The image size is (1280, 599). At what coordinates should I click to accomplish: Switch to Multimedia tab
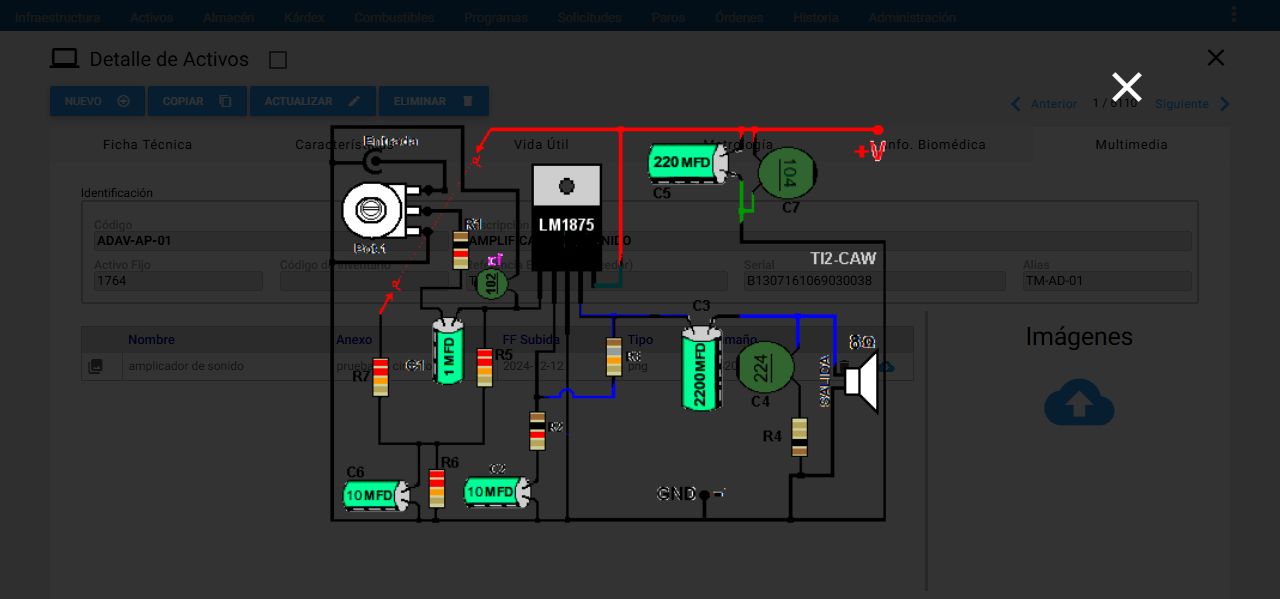[x=1131, y=145]
